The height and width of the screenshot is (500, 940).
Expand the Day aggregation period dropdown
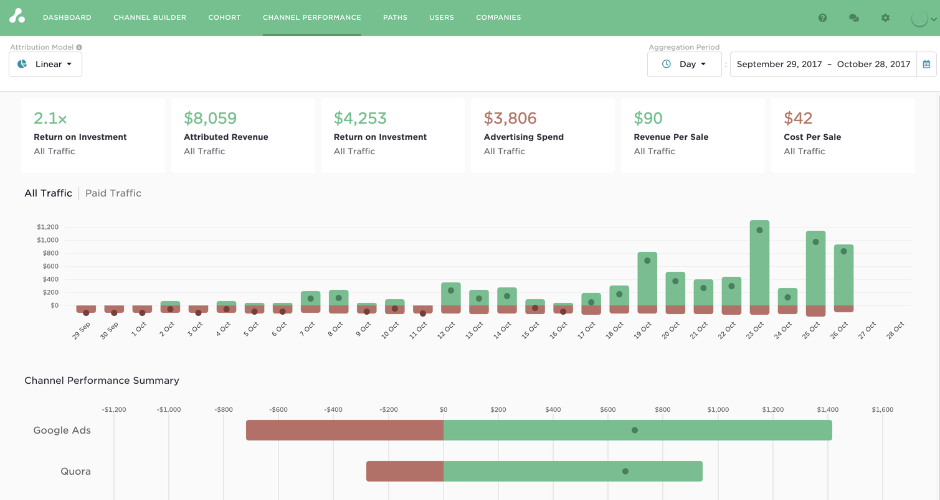684,64
